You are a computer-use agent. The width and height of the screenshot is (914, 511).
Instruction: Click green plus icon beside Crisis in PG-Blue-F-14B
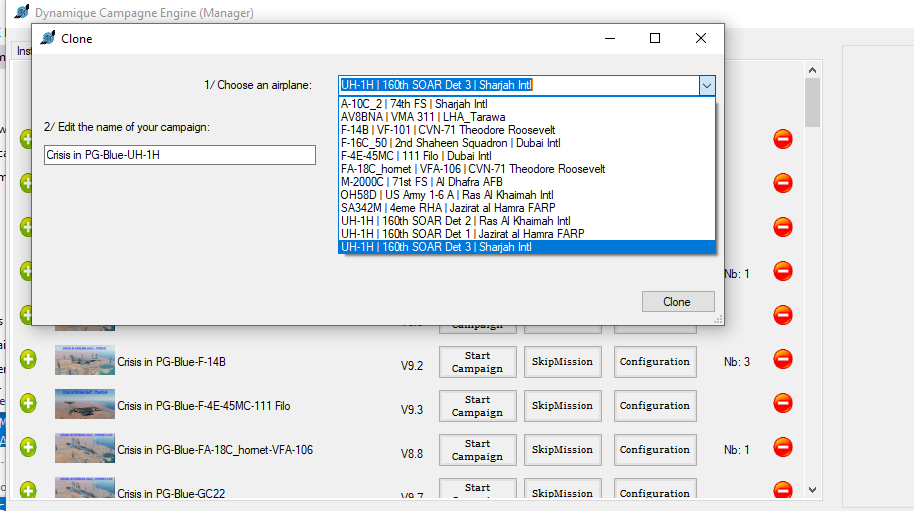pos(28,360)
